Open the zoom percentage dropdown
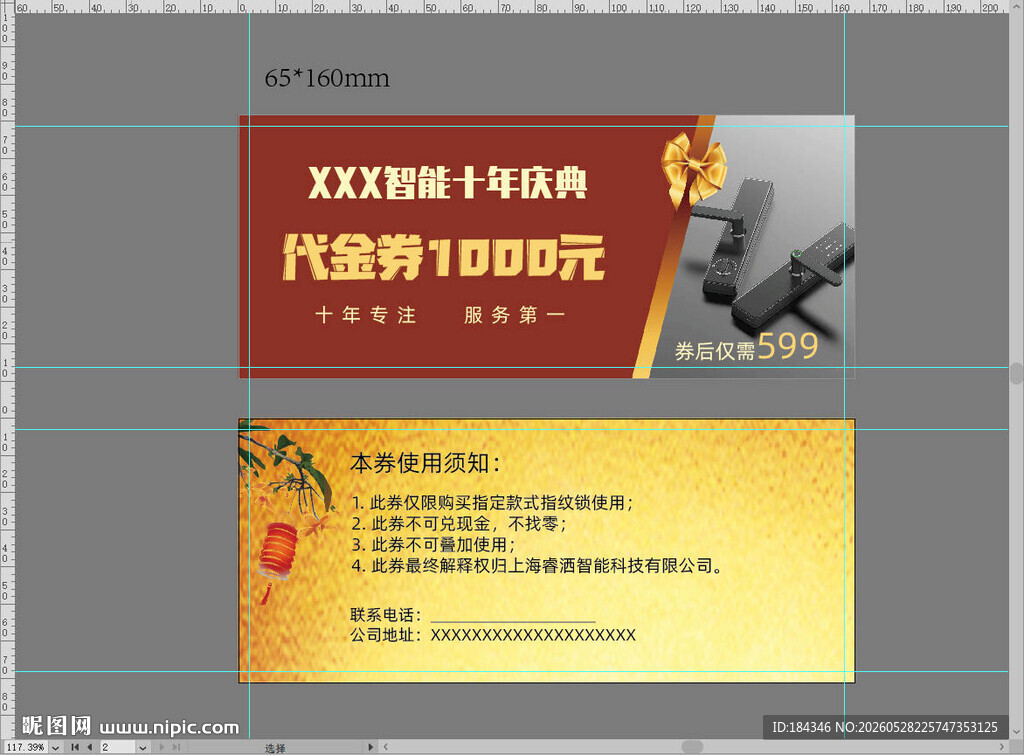Image resolution: width=1024 pixels, height=755 pixels. pyautogui.click(x=56, y=747)
